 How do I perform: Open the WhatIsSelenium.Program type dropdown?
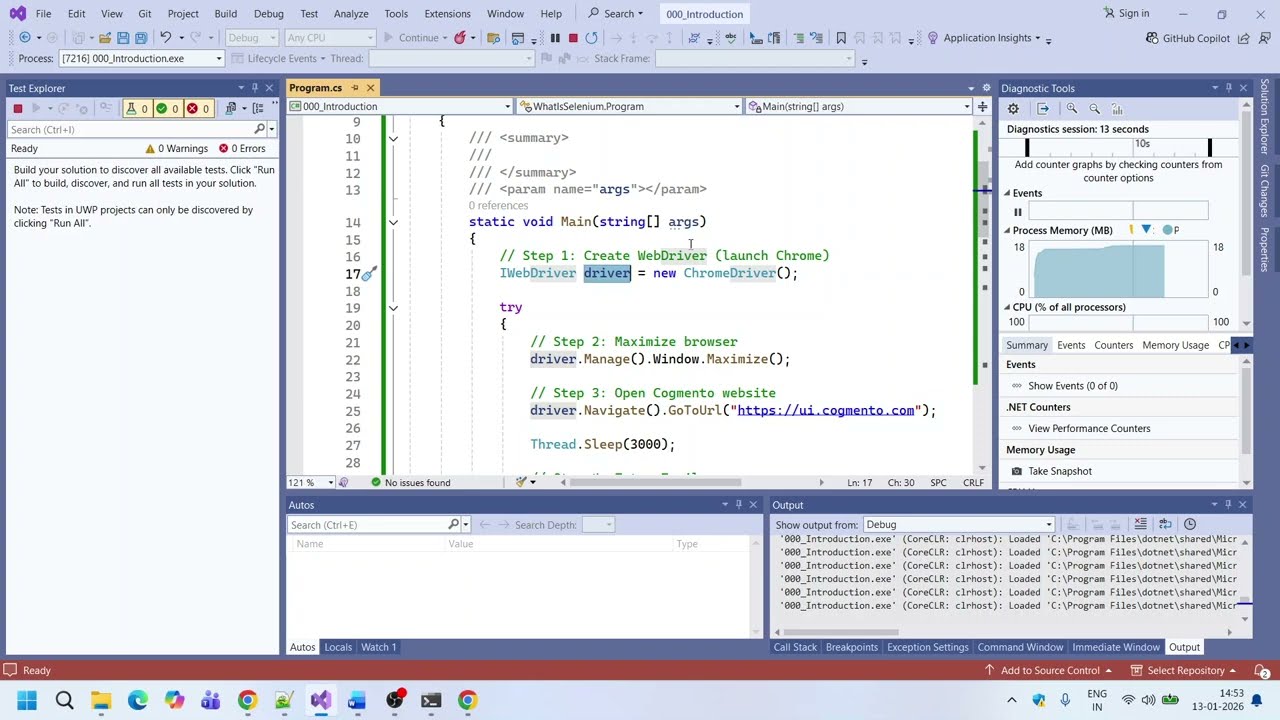pos(629,106)
